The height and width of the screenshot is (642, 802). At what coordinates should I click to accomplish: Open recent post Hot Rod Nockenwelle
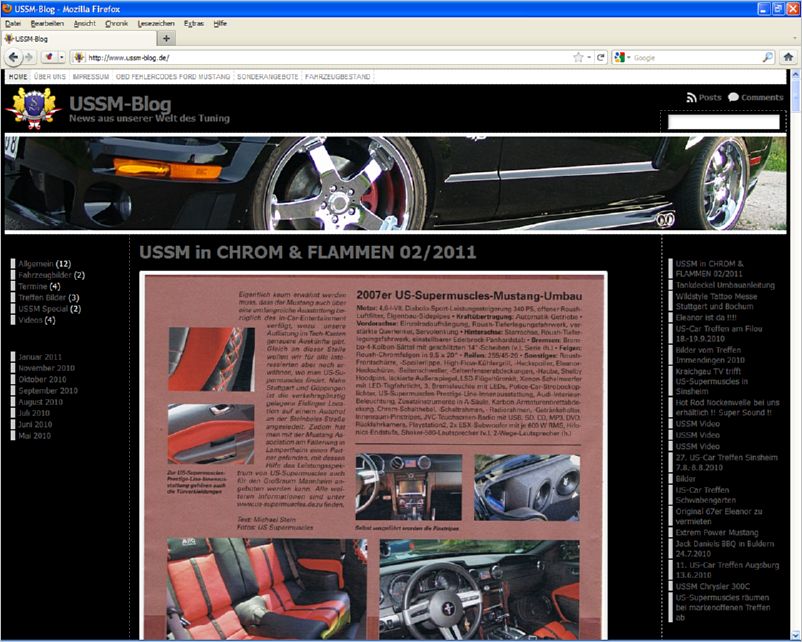tap(727, 408)
